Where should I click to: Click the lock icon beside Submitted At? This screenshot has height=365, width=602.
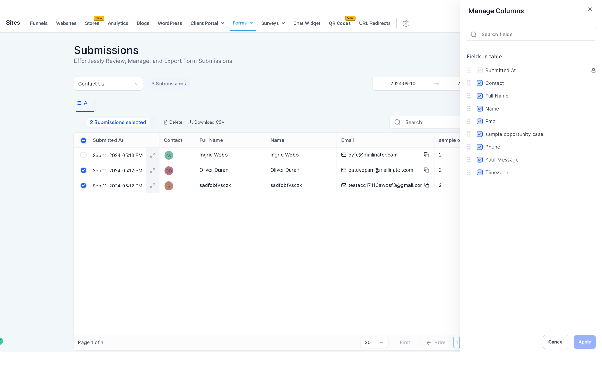click(593, 70)
